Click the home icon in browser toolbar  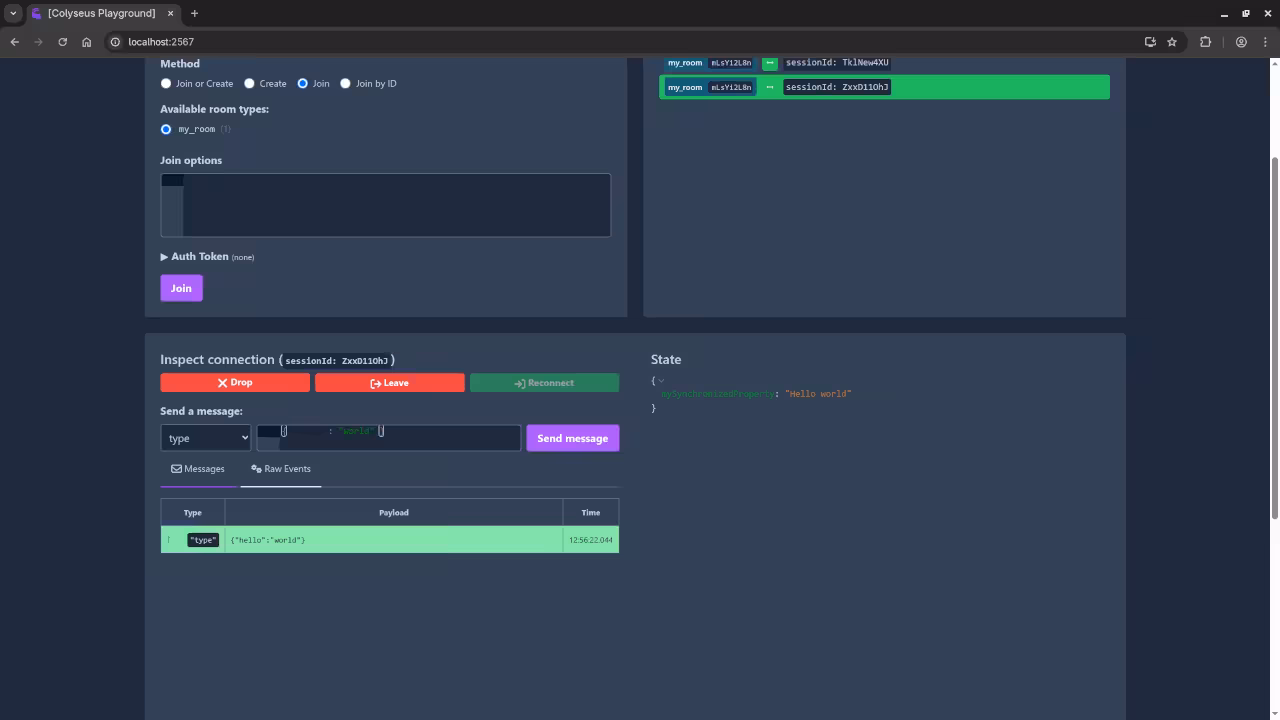pos(87,42)
